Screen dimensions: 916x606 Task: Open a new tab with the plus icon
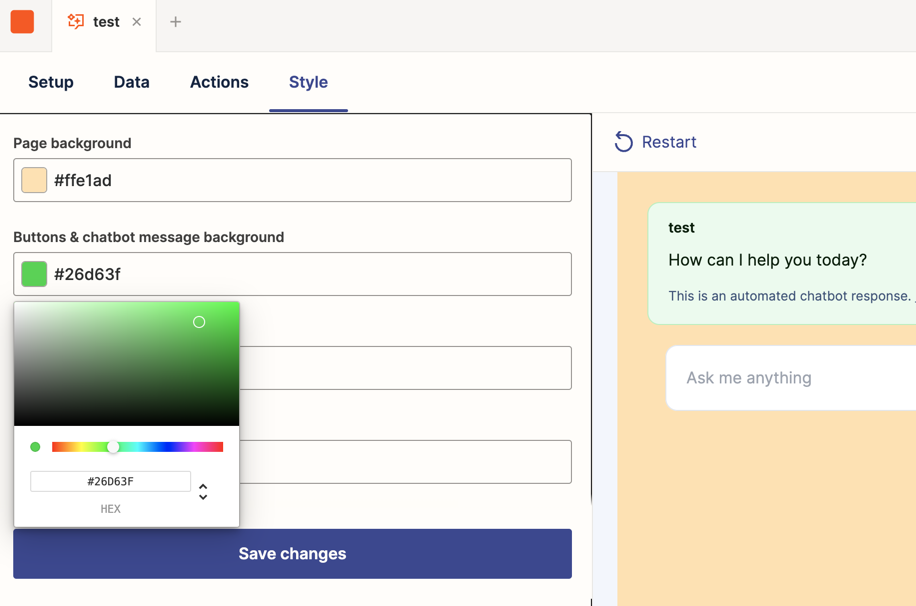click(x=175, y=22)
